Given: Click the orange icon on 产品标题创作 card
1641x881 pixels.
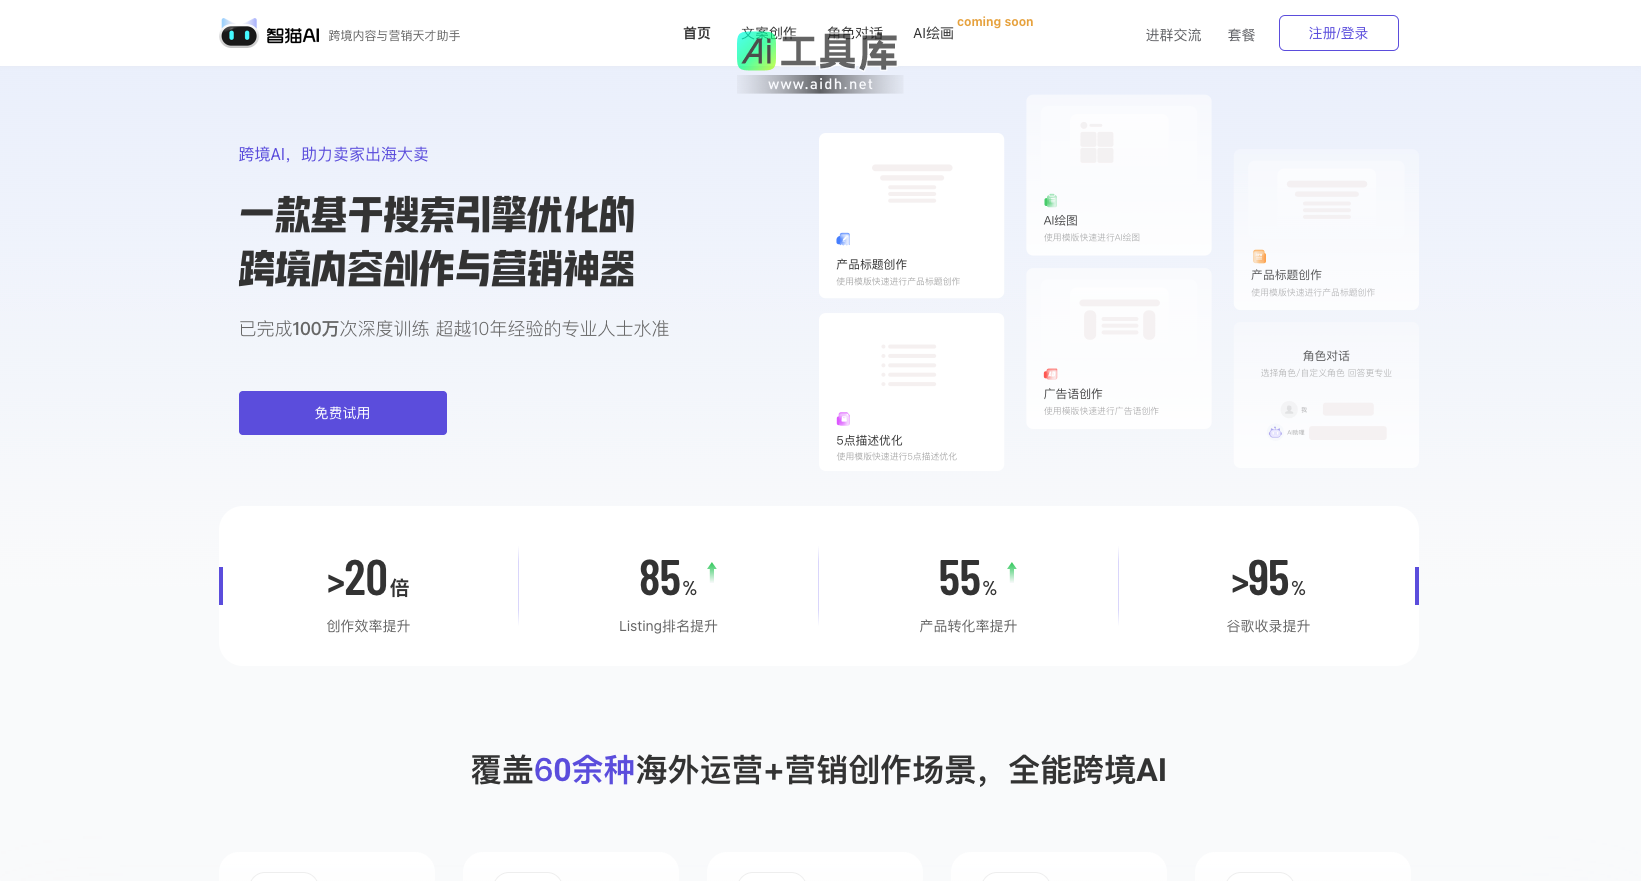Looking at the screenshot, I should tap(1259, 257).
